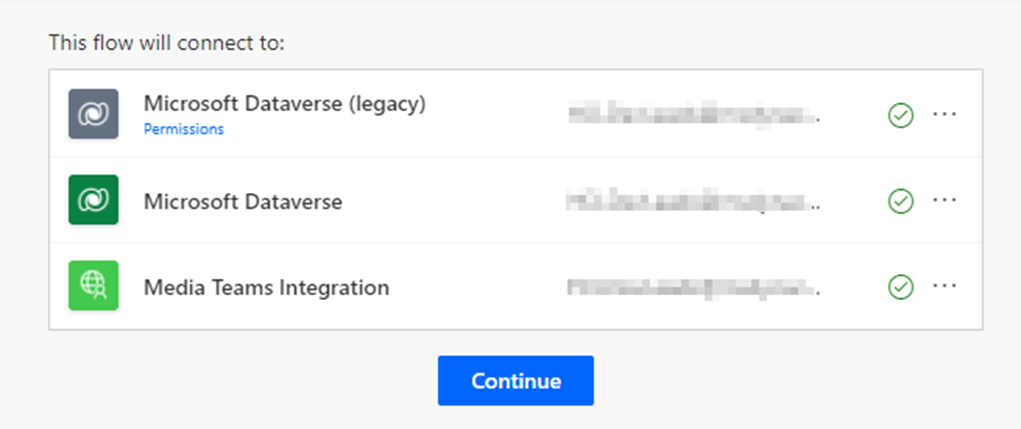
Task: Expand the ellipsis menu for Media Teams Integration
Action: tap(945, 287)
